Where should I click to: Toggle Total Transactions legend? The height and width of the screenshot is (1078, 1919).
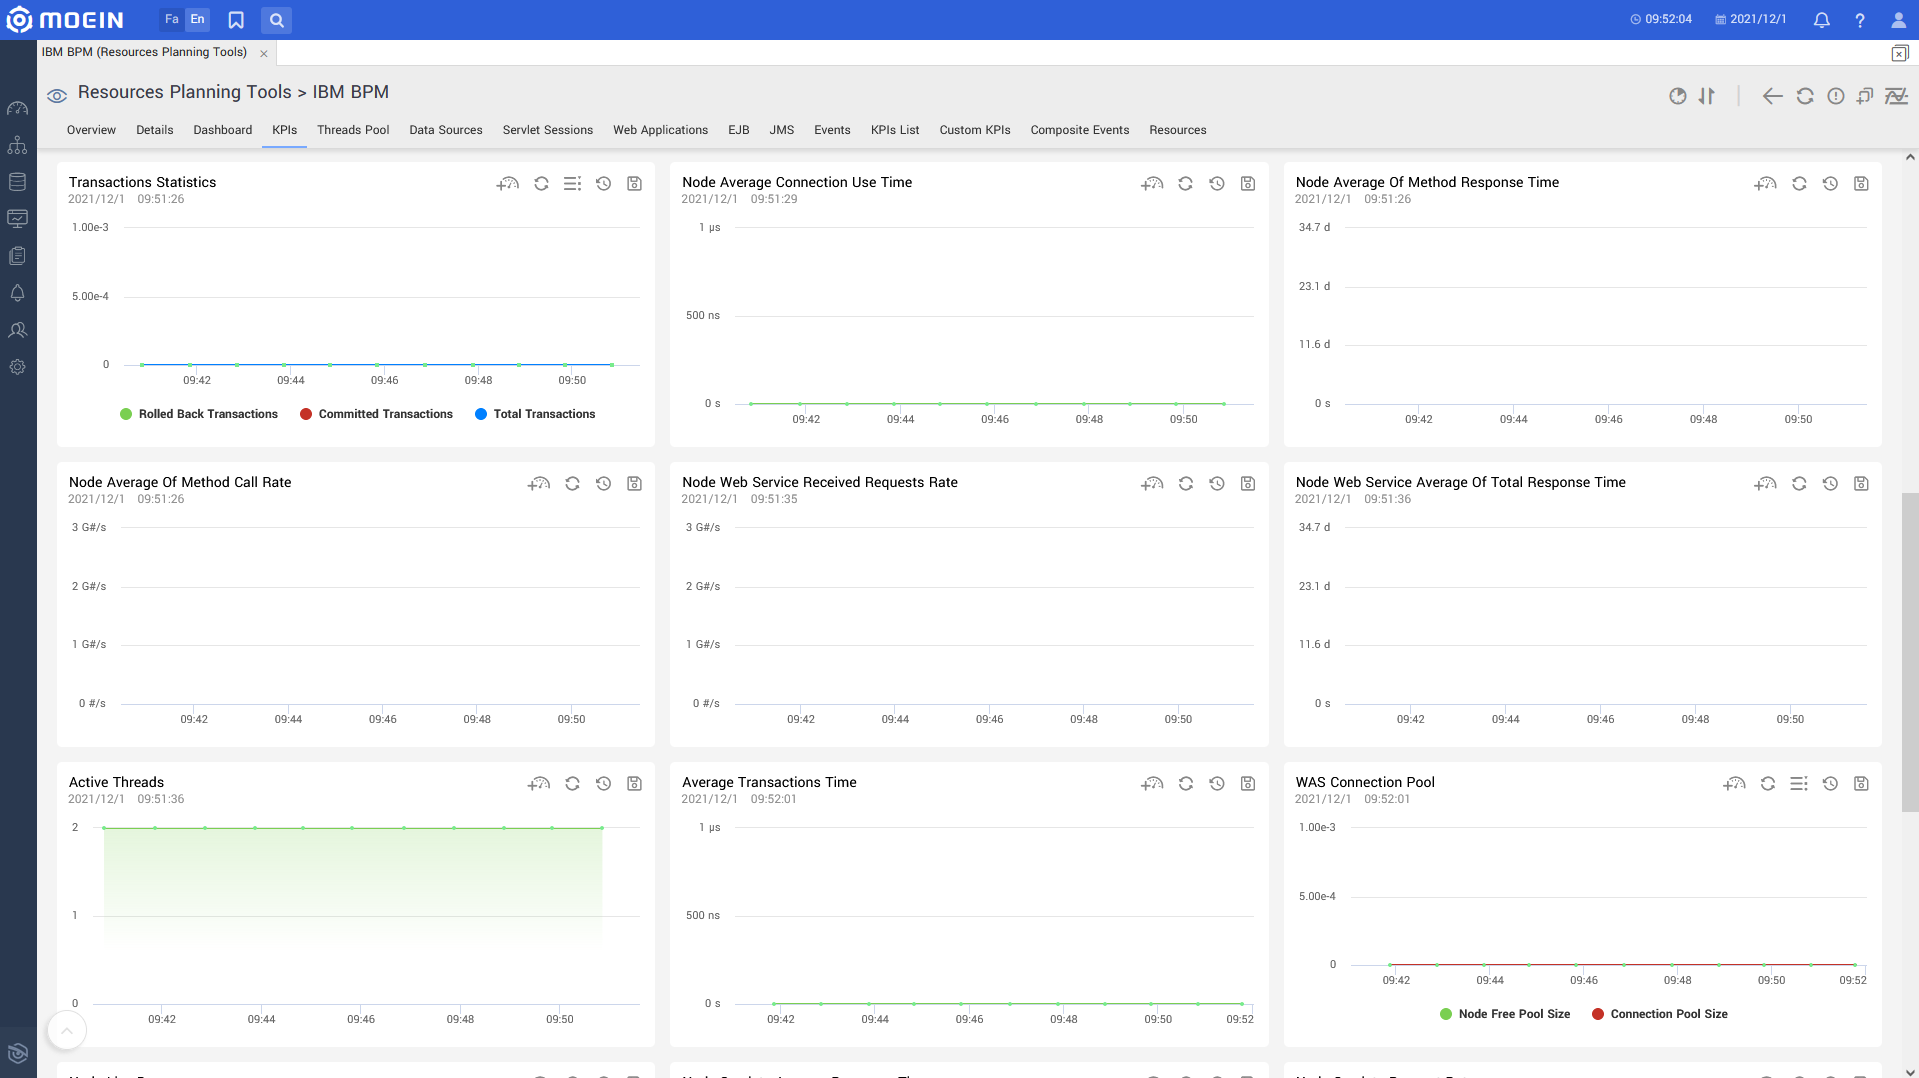(x=535, y=414)
